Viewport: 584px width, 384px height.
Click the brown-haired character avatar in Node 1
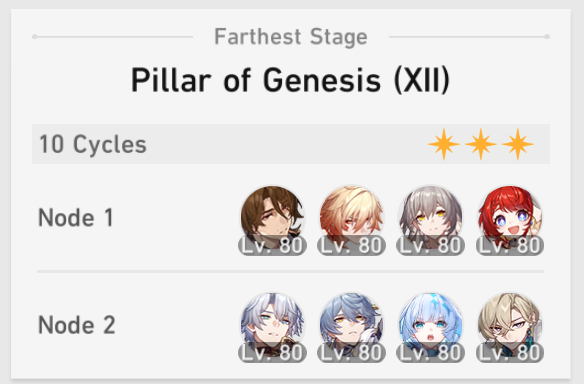tap(273, 218)
